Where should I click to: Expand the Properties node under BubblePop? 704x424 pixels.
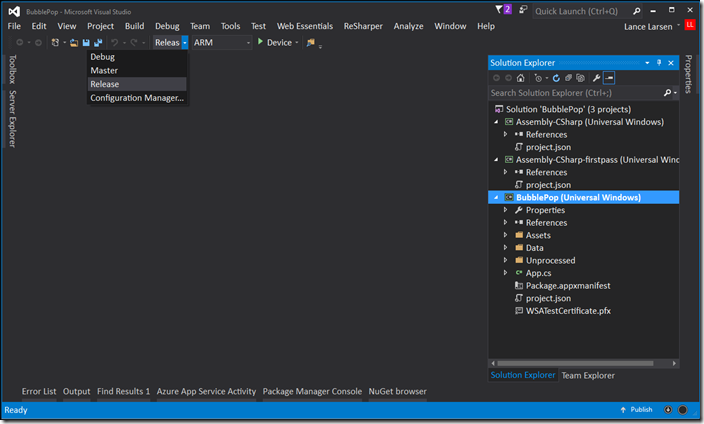[x=506, y=210]
